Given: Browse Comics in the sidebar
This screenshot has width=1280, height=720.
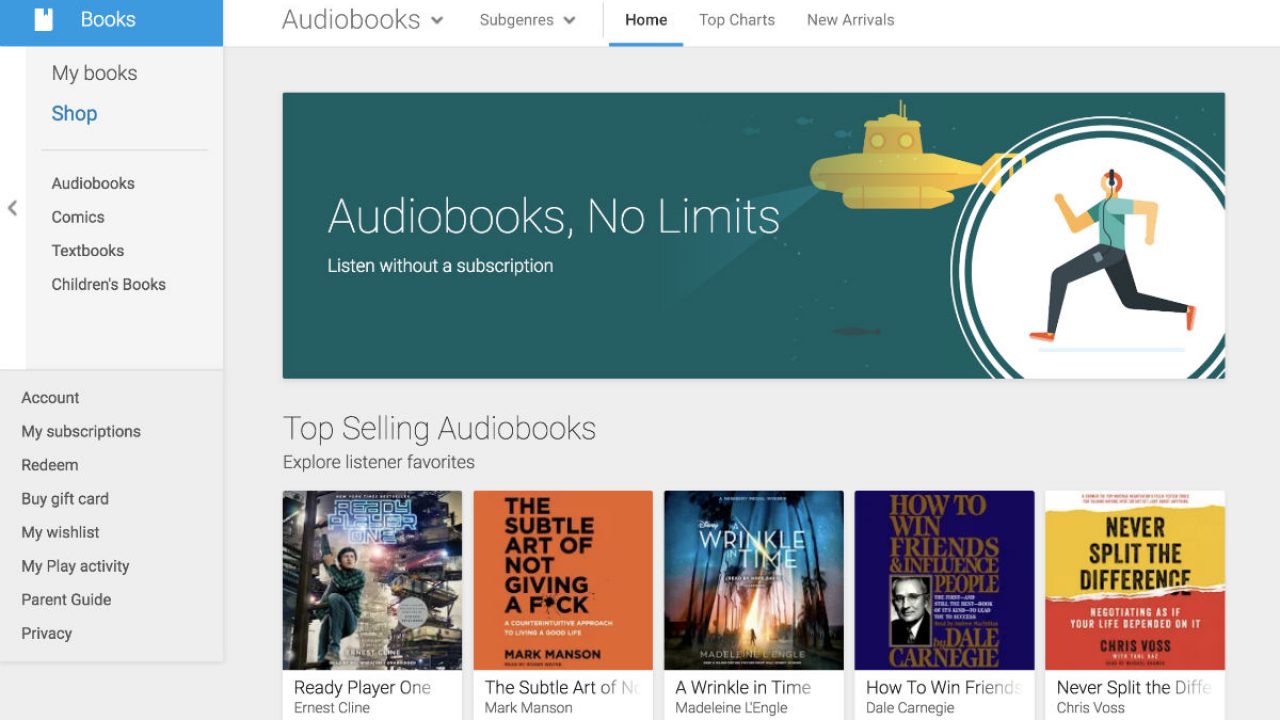Looking at the screenshot, I should pos(78,217).
